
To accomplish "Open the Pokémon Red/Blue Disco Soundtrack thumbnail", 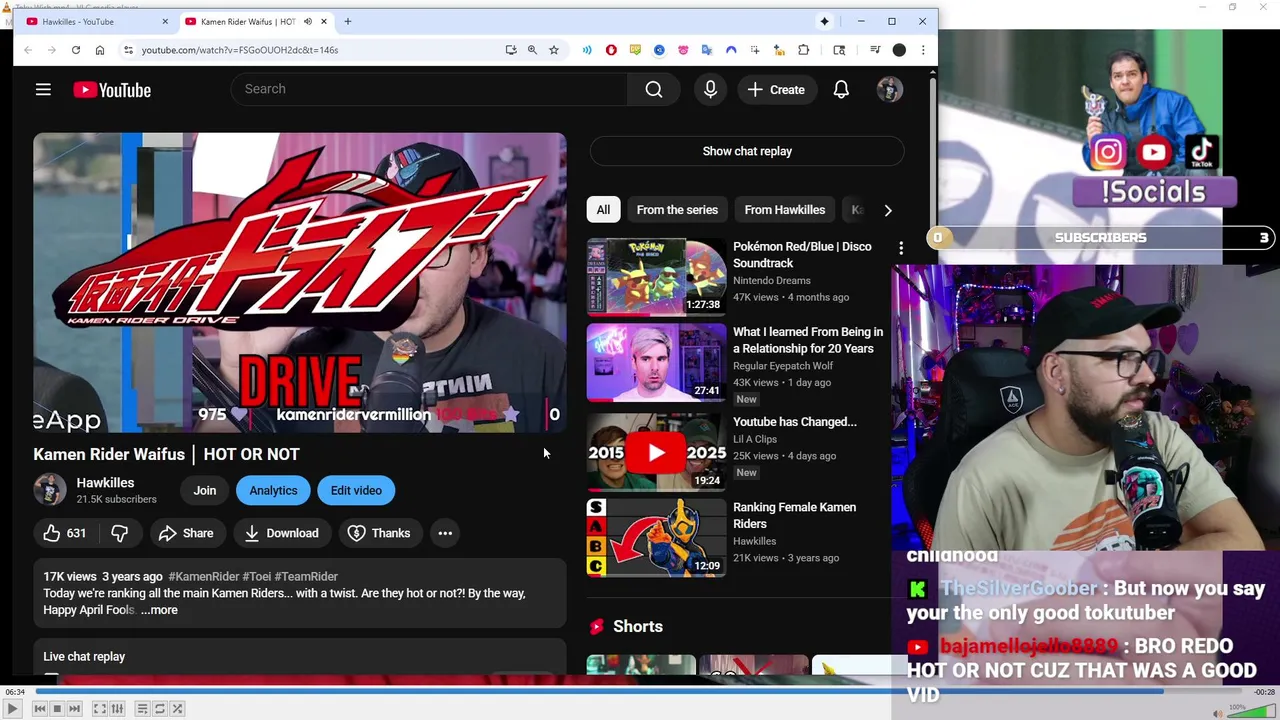I will pyautogui.click(x=656, y=277).
